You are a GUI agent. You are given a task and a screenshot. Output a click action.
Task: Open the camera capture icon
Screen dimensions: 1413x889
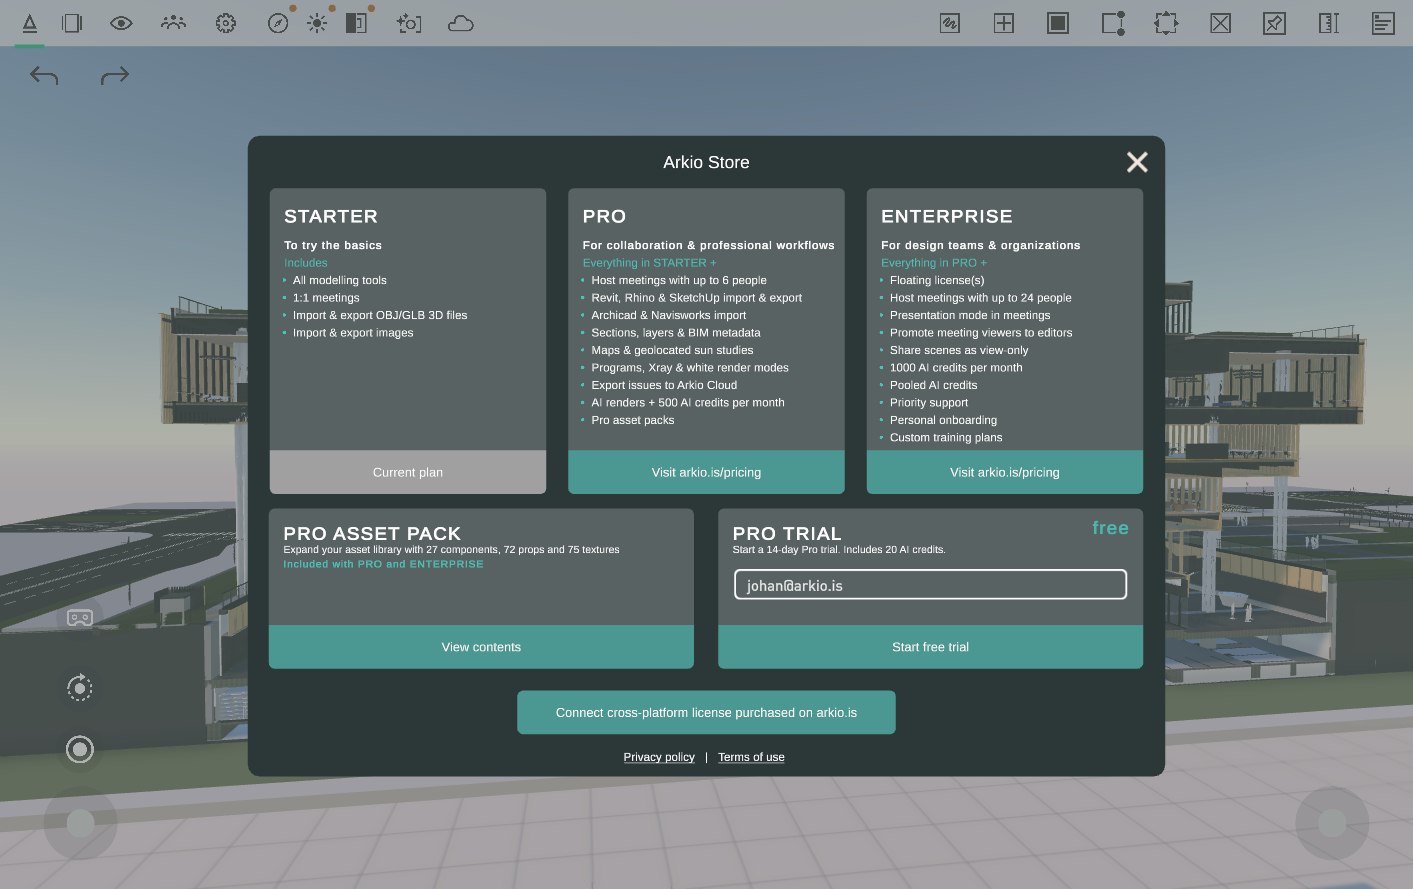(409, 23)
